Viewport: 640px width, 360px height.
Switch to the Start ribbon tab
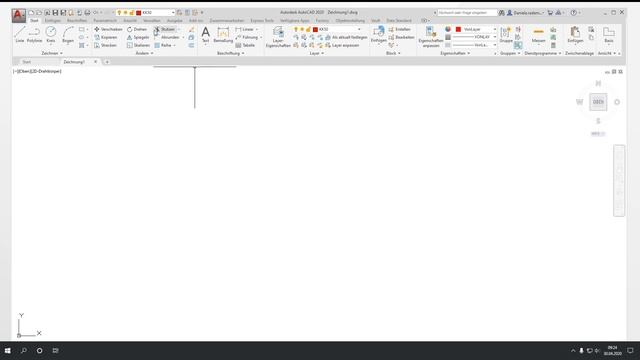click(34, 20)
